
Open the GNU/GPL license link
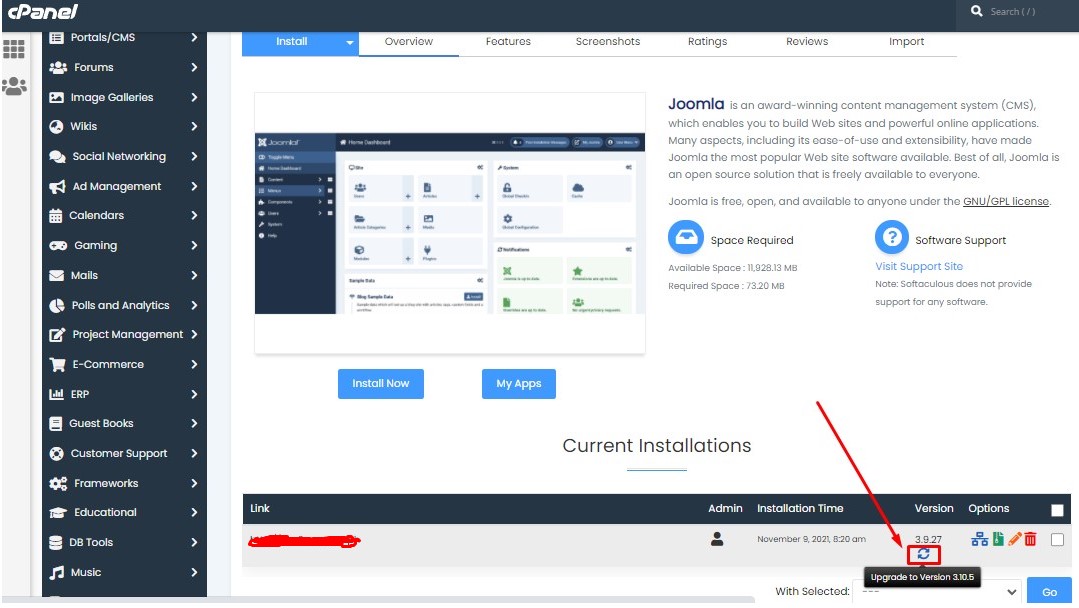[1006, 202]
